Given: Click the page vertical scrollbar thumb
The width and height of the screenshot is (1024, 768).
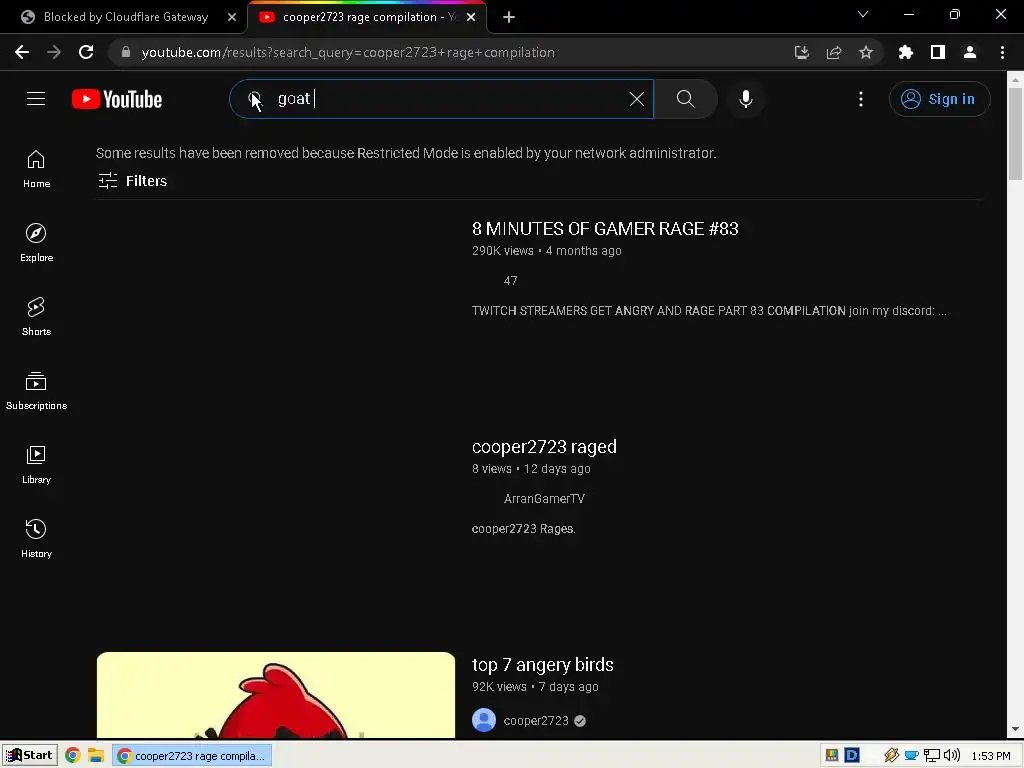Looking at the screenshot, I should [1015, 133].
